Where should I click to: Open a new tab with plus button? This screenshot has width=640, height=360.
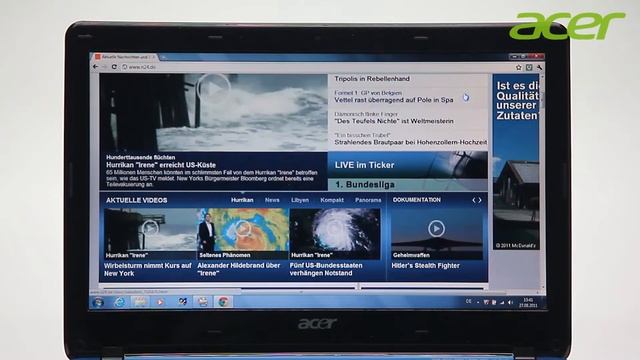[163, 57]
